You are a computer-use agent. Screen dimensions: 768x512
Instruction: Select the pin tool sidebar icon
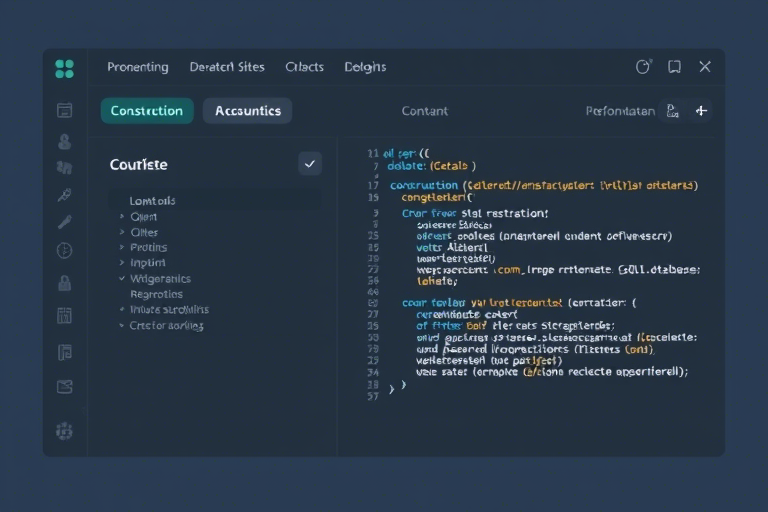pyautogui.click(x=65, y=195)
